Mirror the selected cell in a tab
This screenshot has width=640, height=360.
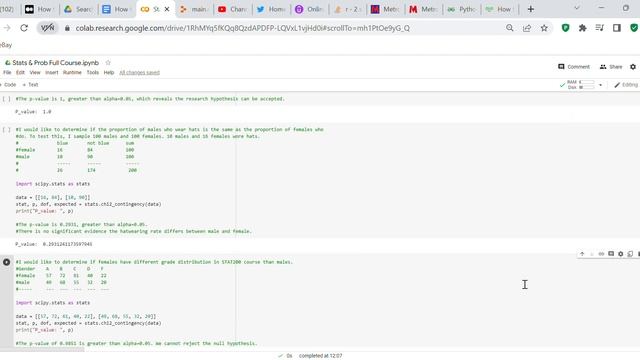(x=630, y=254)
